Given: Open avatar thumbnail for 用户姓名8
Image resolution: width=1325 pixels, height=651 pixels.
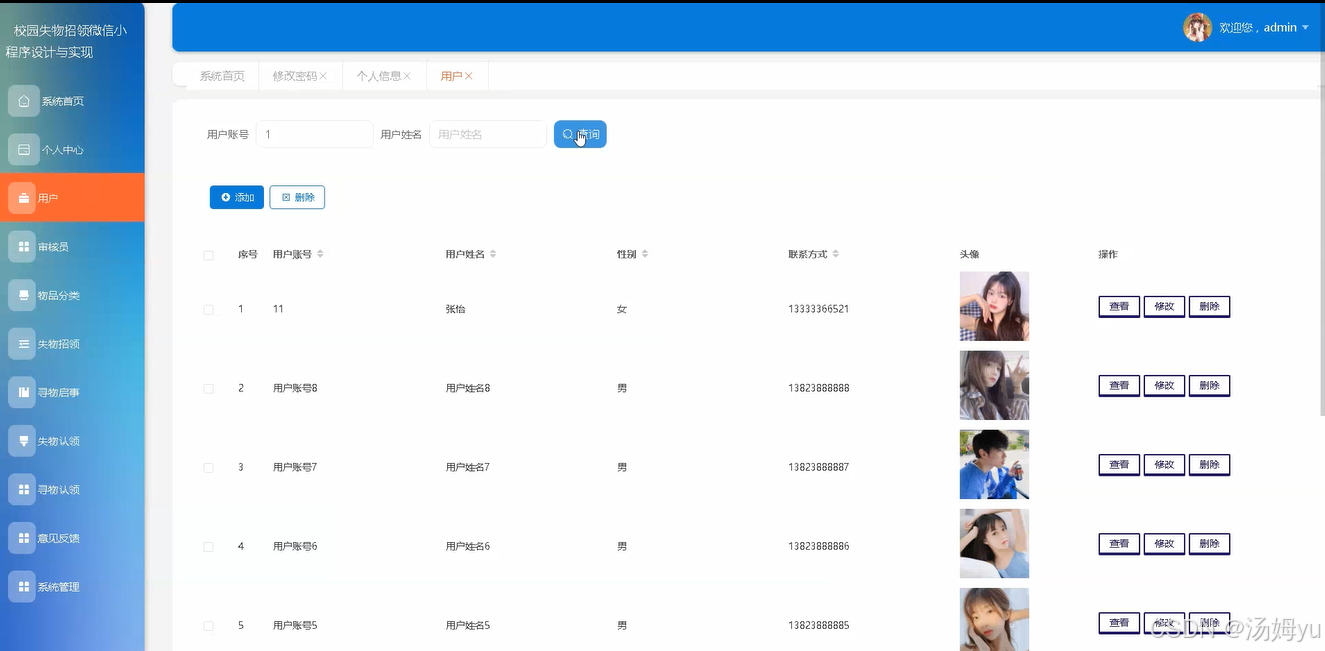Looking at the screenshot, I should click(994, 385).
